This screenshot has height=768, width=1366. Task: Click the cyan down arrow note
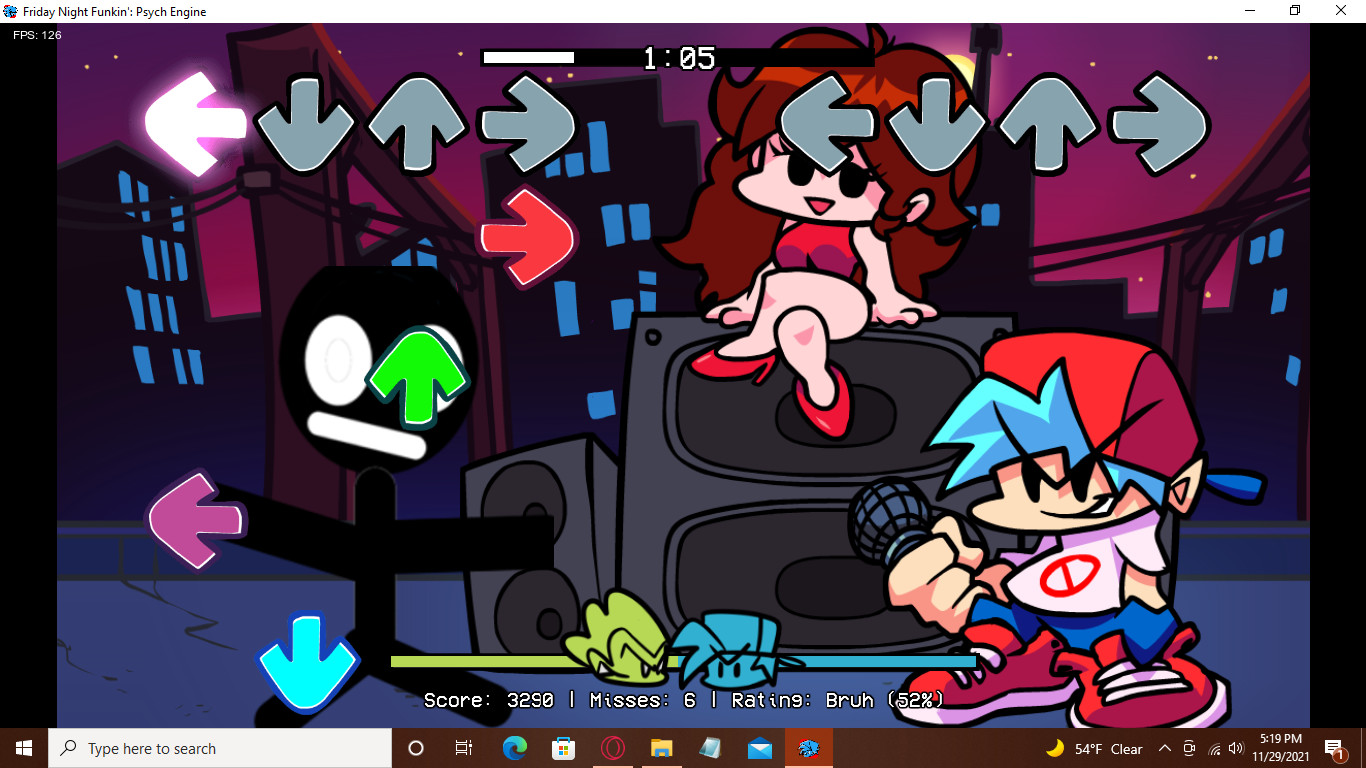click(x=306, y=662)
